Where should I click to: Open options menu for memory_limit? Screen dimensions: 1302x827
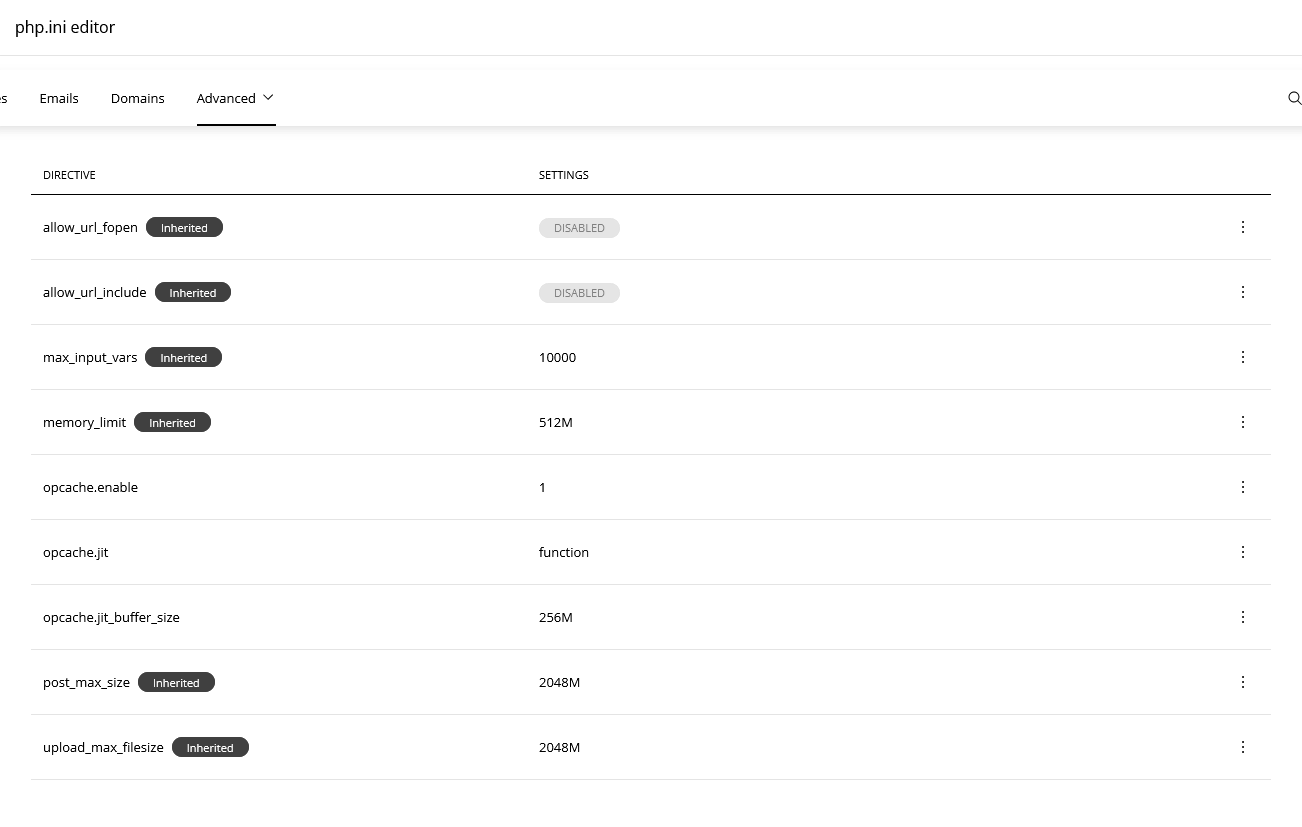pos(1243,422)
